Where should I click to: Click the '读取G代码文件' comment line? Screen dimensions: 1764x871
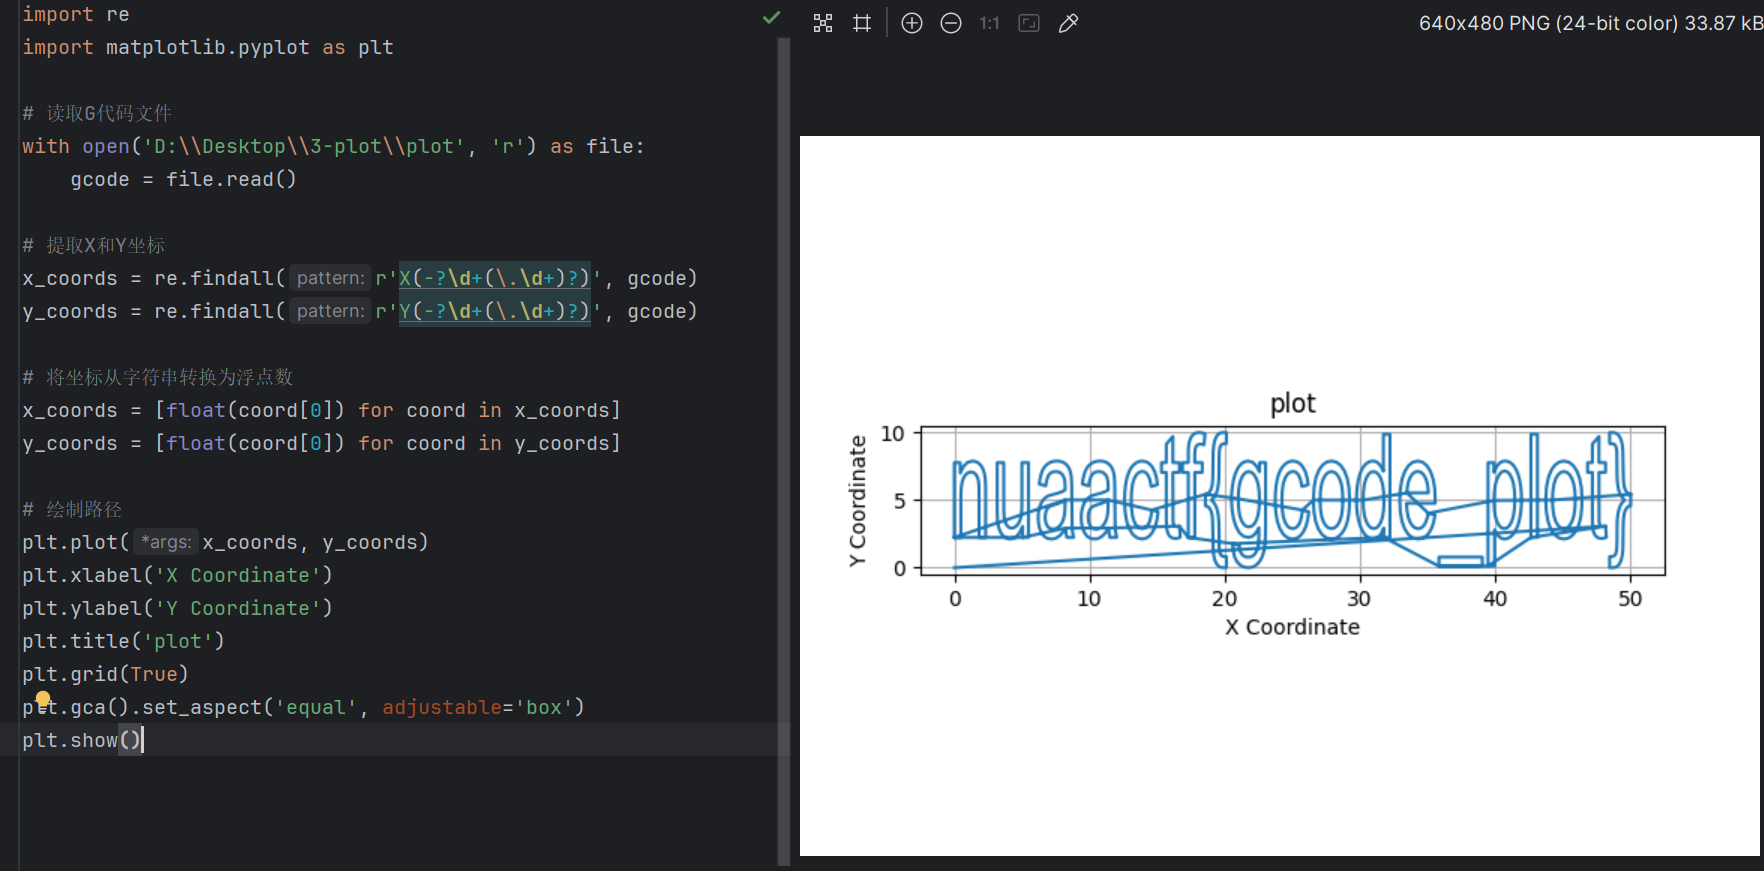click(x=97, y=113)
